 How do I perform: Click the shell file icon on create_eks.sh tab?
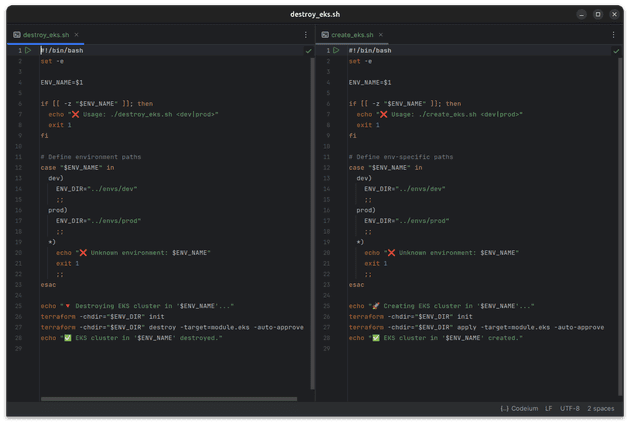(x=324, y=35)
